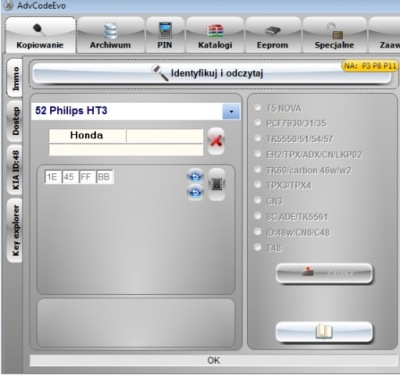The image size is (400, 377).
Task: Select the TPX3/TPX4 radio button
Action: (x=257, y=184)
